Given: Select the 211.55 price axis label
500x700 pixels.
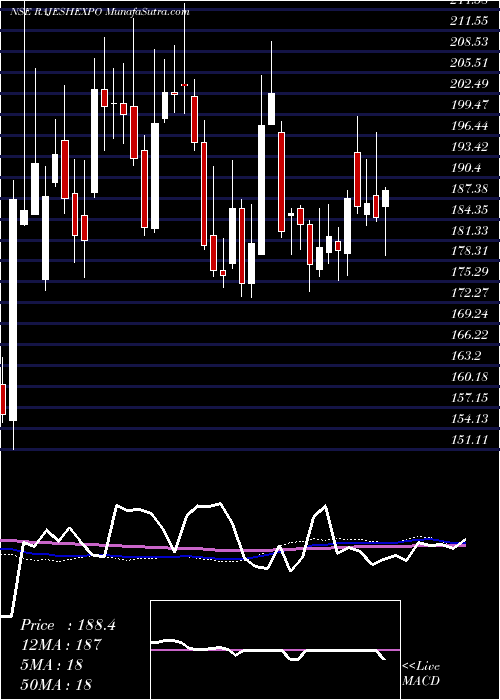Looking at the screenshot, I should 468,21.
